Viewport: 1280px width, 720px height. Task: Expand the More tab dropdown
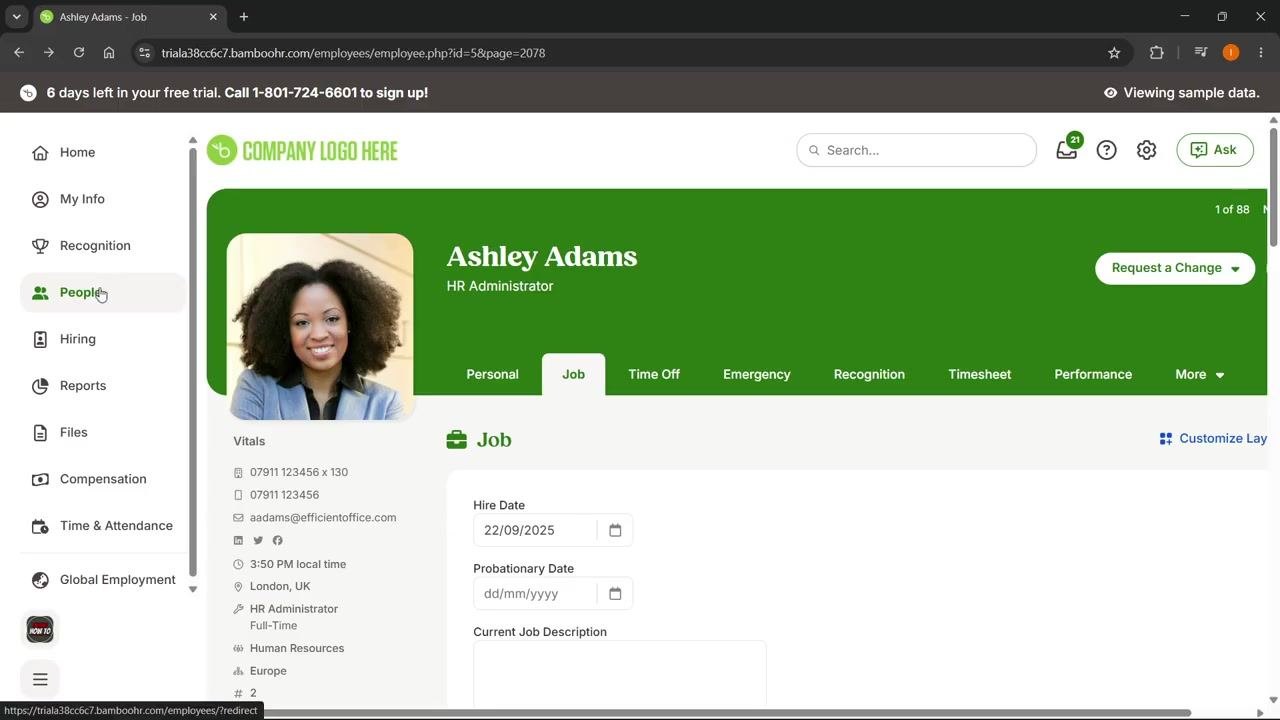[1200, 375]
